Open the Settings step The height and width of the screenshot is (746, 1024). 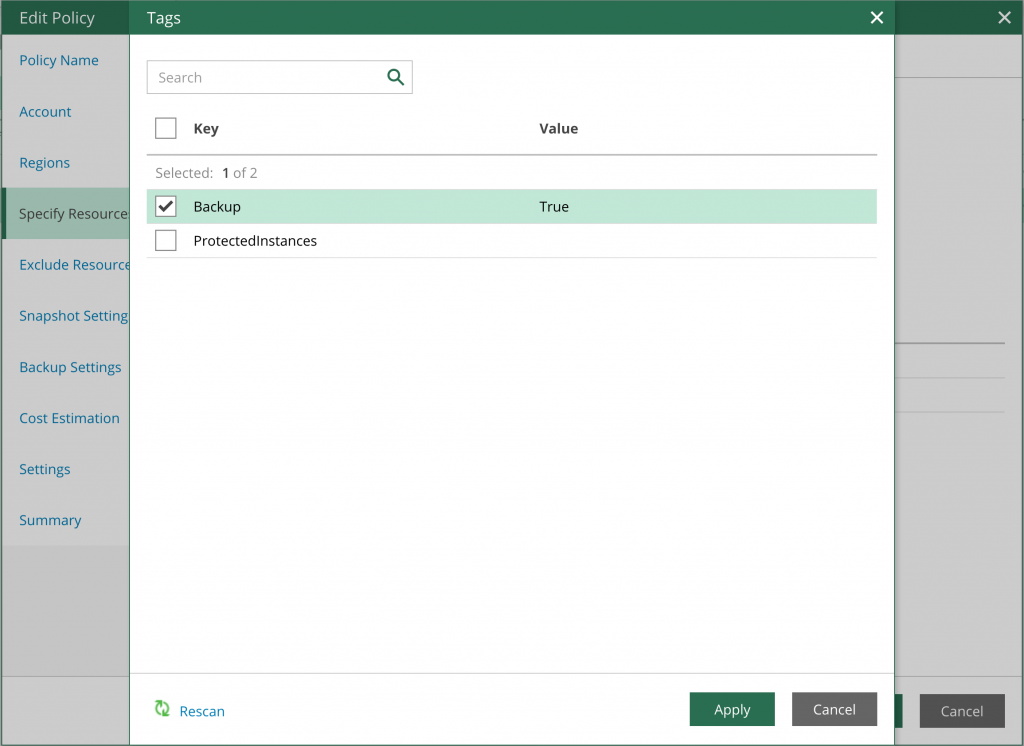pyautogui.click(x=45, y=469)
